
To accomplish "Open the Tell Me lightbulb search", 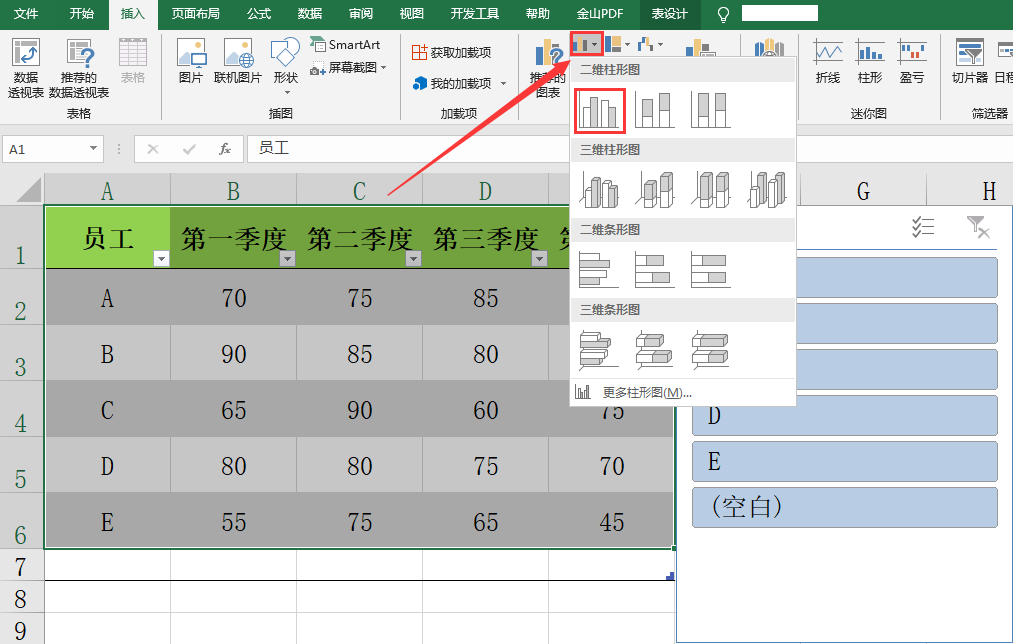I will pos(724,14).
